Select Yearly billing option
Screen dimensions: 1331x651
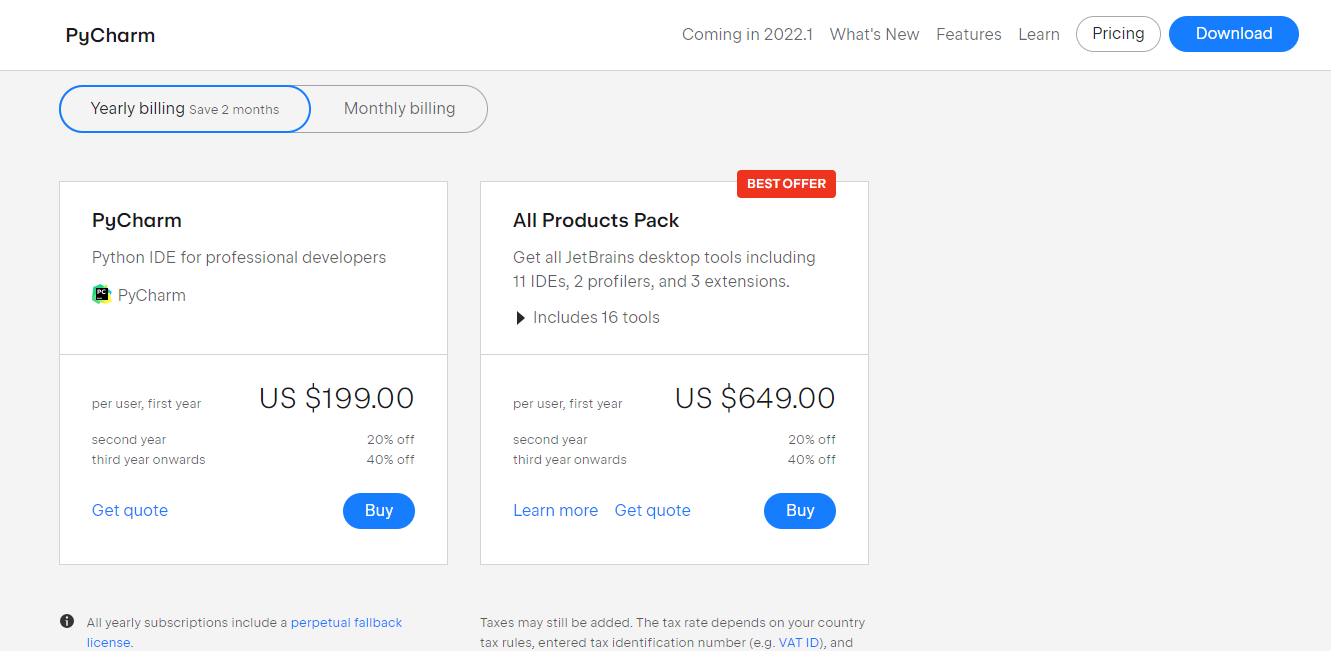[x=185, y=109]
